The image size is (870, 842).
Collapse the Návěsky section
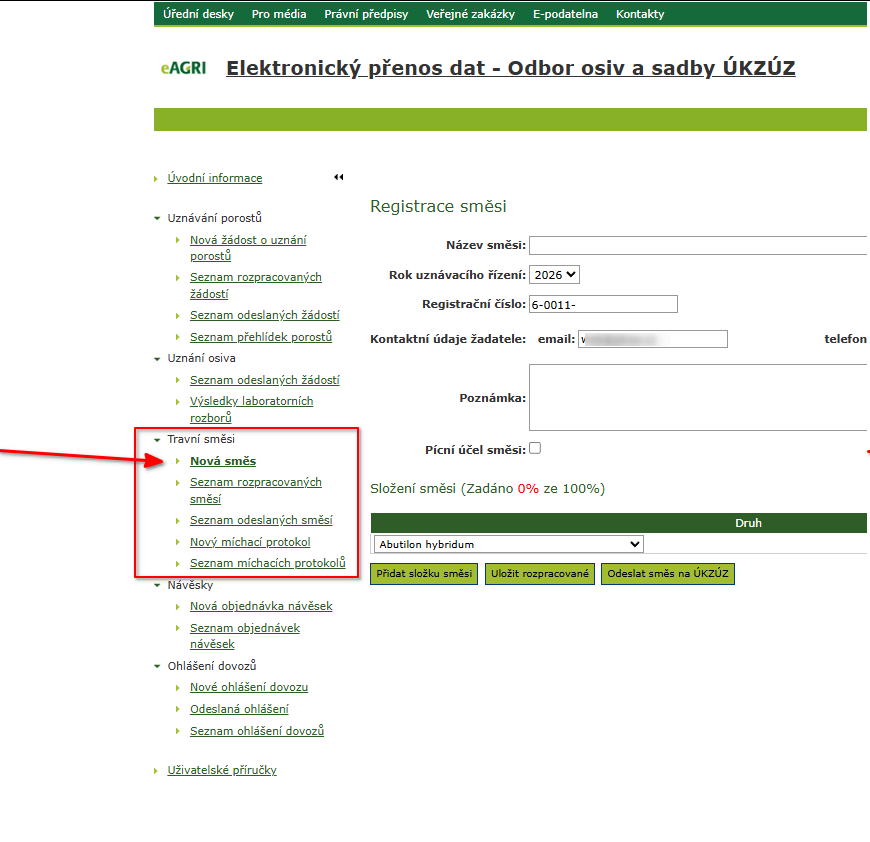(156, 585)
